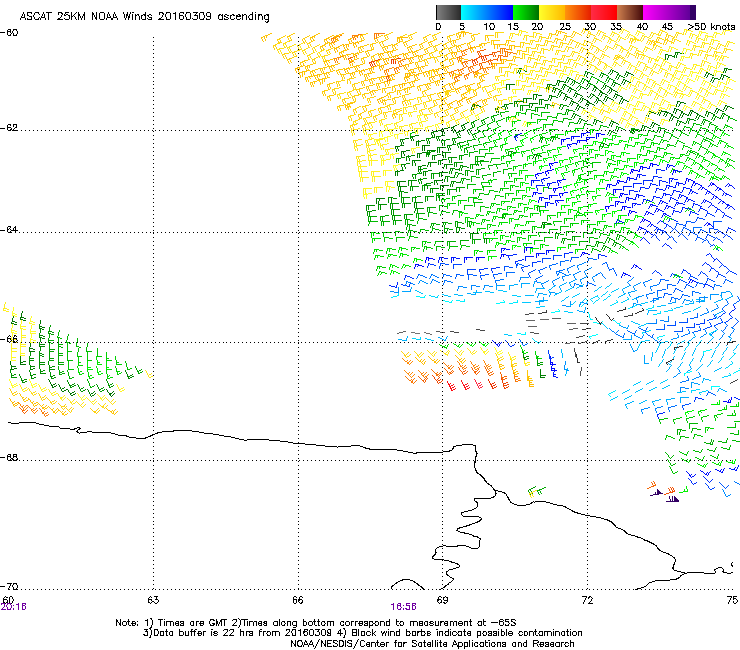Click the '20' label under the color bar
Image resolution: width=740 pixels, height=650 pixels.
537,27
